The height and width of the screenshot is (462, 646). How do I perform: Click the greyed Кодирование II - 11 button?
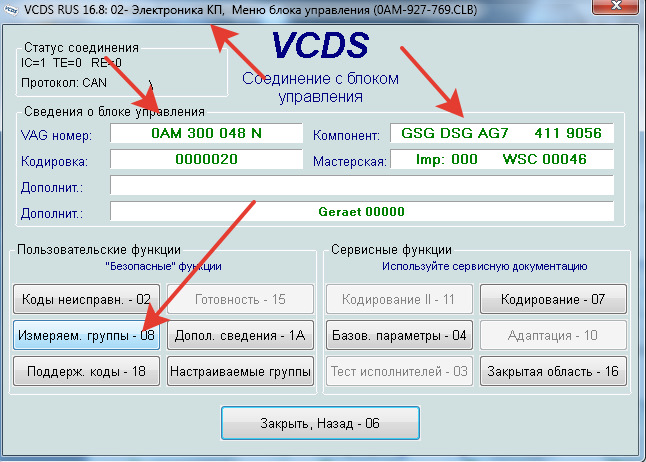click(x=399, y=299)
